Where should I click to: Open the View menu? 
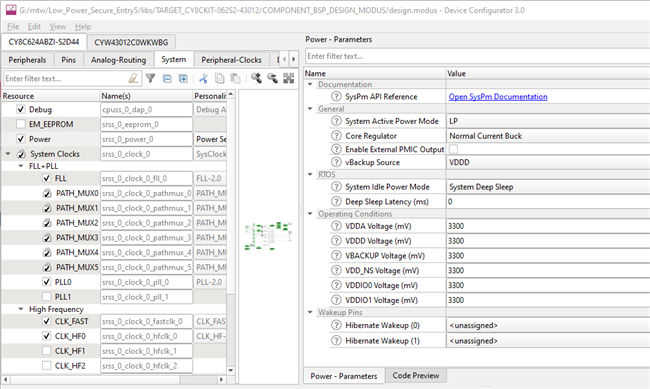coord(58,27)
